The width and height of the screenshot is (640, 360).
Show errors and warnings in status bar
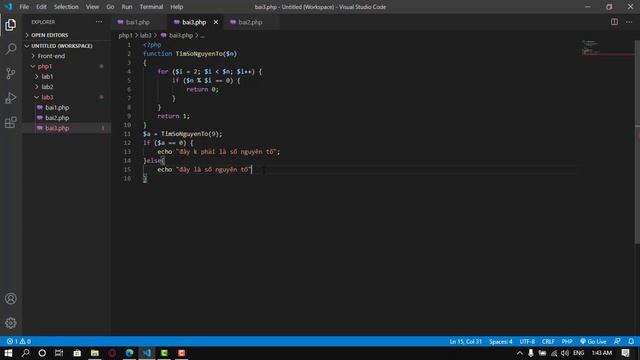pos(19,341)
